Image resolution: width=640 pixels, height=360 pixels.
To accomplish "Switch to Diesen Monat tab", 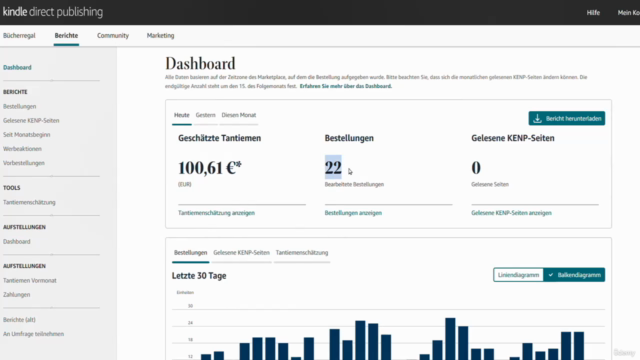I will 239,115.
